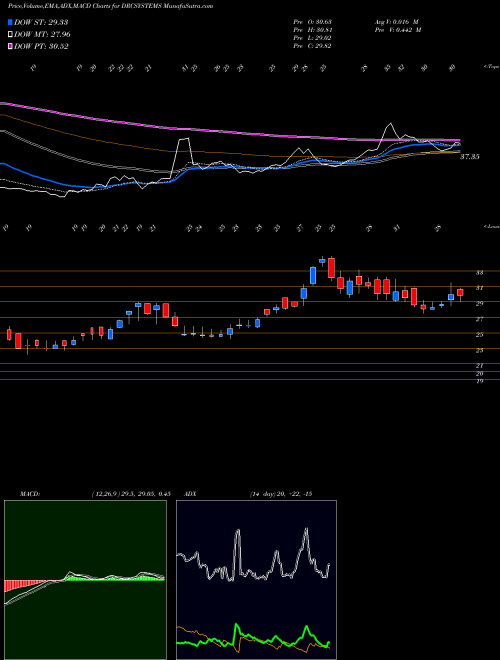500x660 pixels.
Task: Click the '<-Tops' axis label
Action: click(x=491, y=67)
